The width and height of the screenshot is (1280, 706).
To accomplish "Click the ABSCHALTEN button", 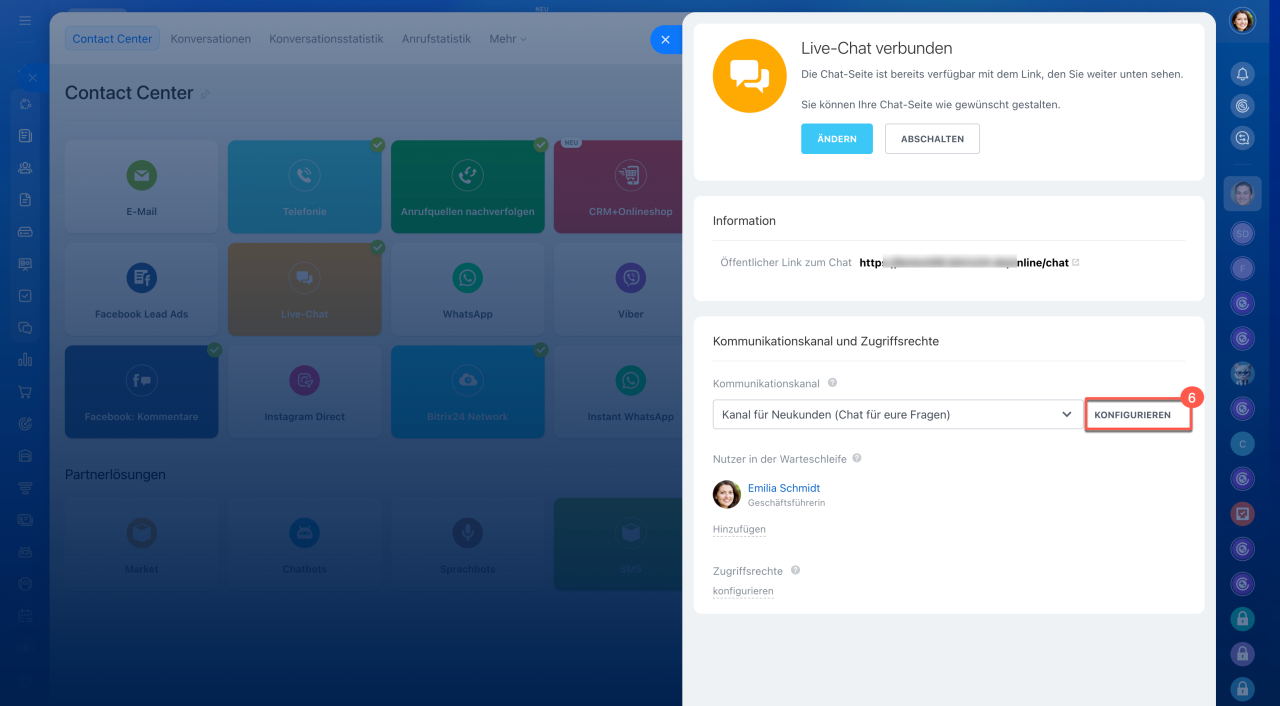I will [x=932, y=139].
